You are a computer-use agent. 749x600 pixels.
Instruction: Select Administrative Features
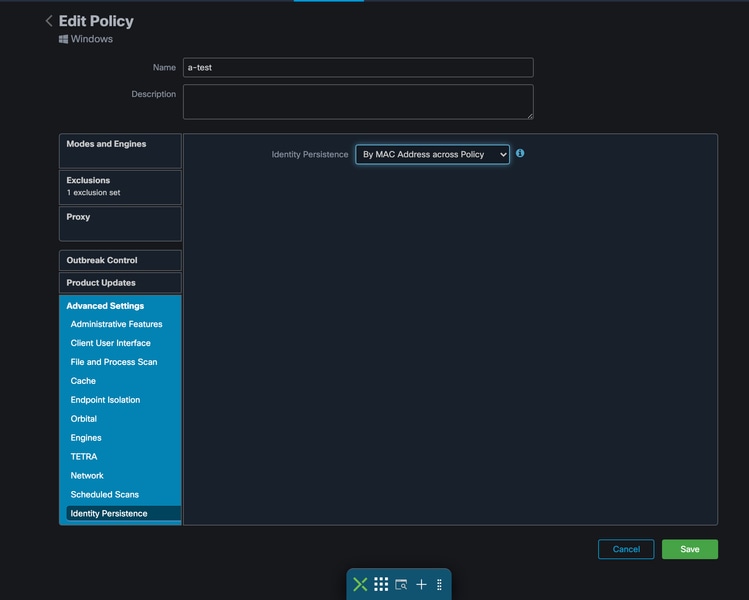tap(117, 324)
